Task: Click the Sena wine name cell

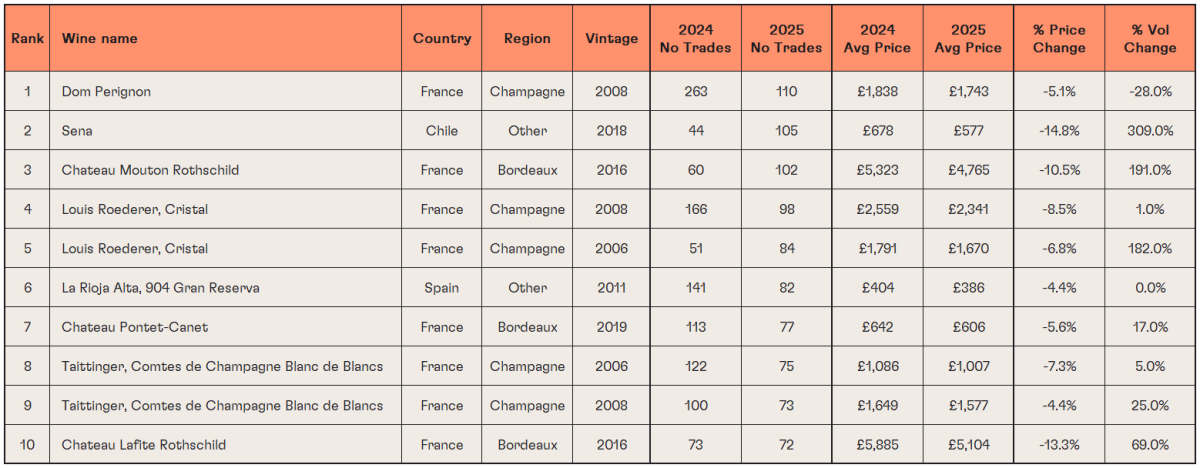Action: tap(227, 130)
